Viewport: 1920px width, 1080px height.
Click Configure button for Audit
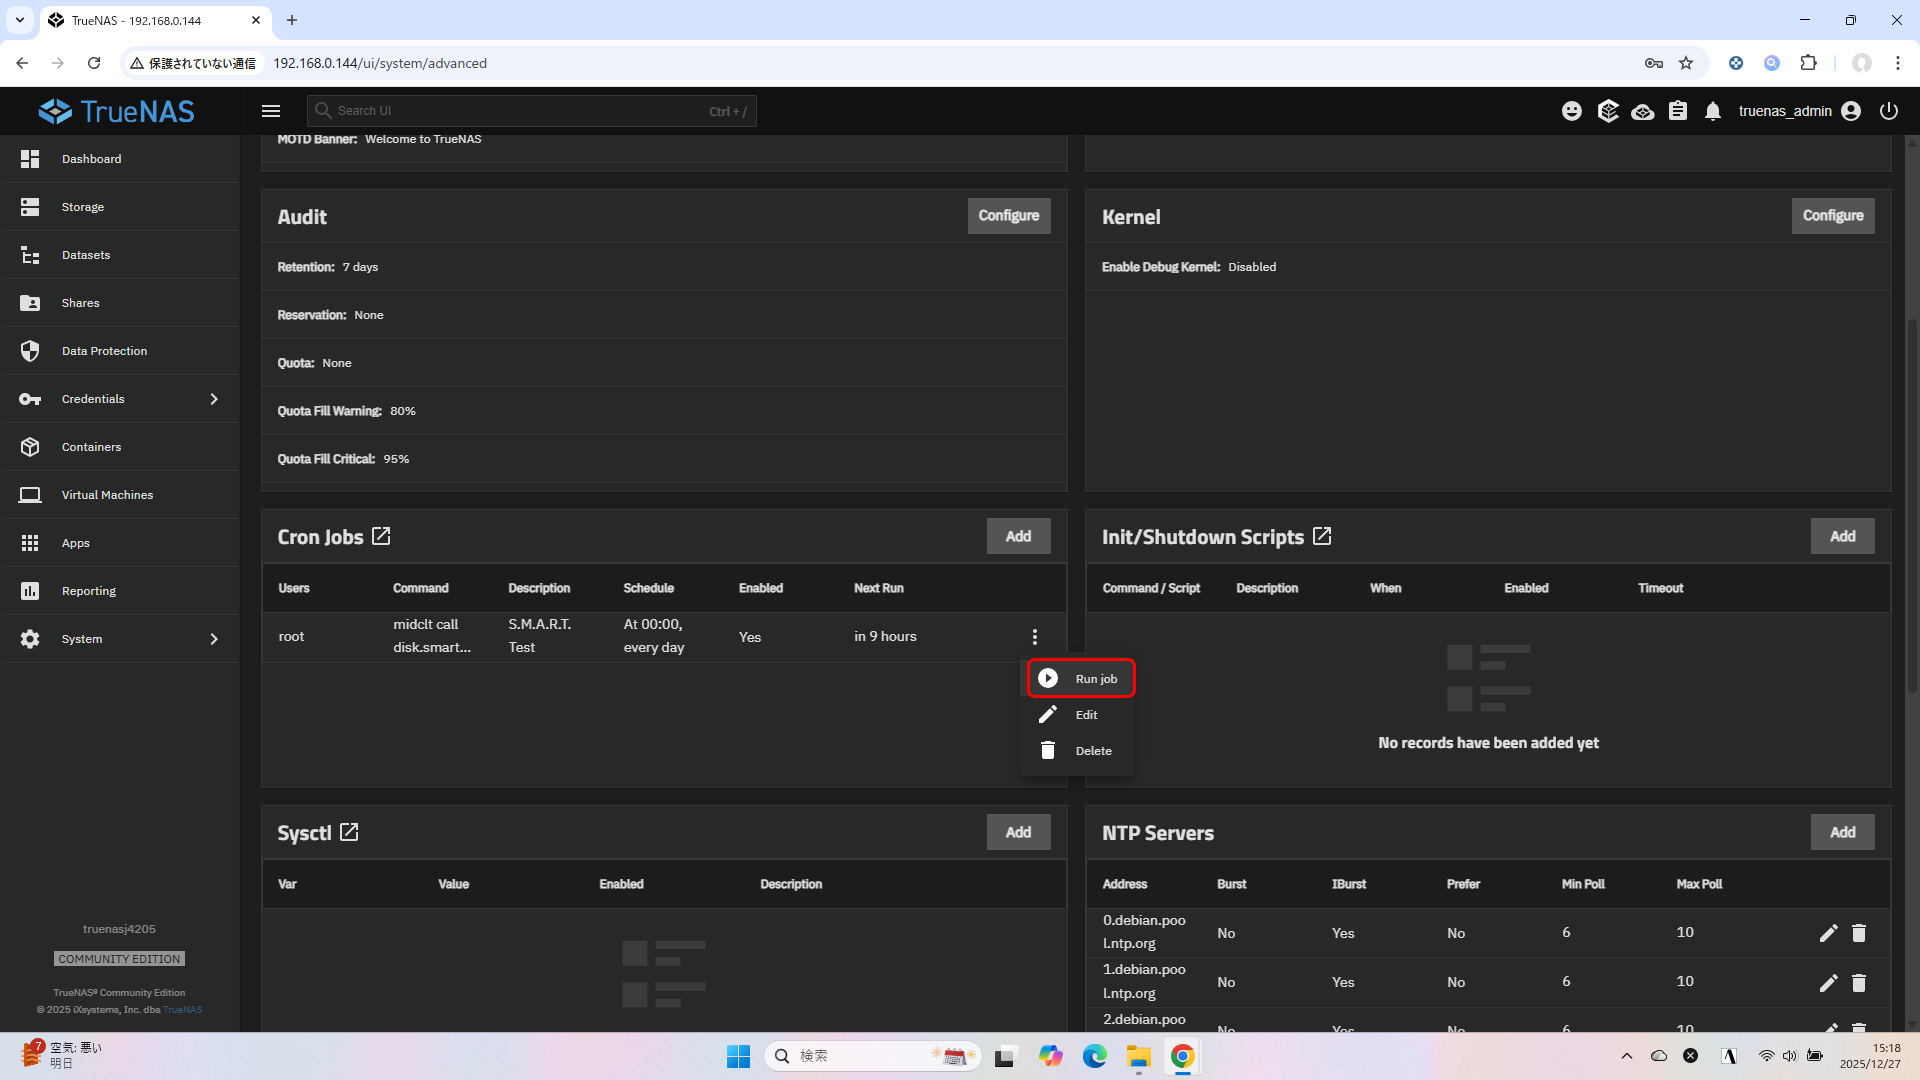click(x=1008, y=216)
